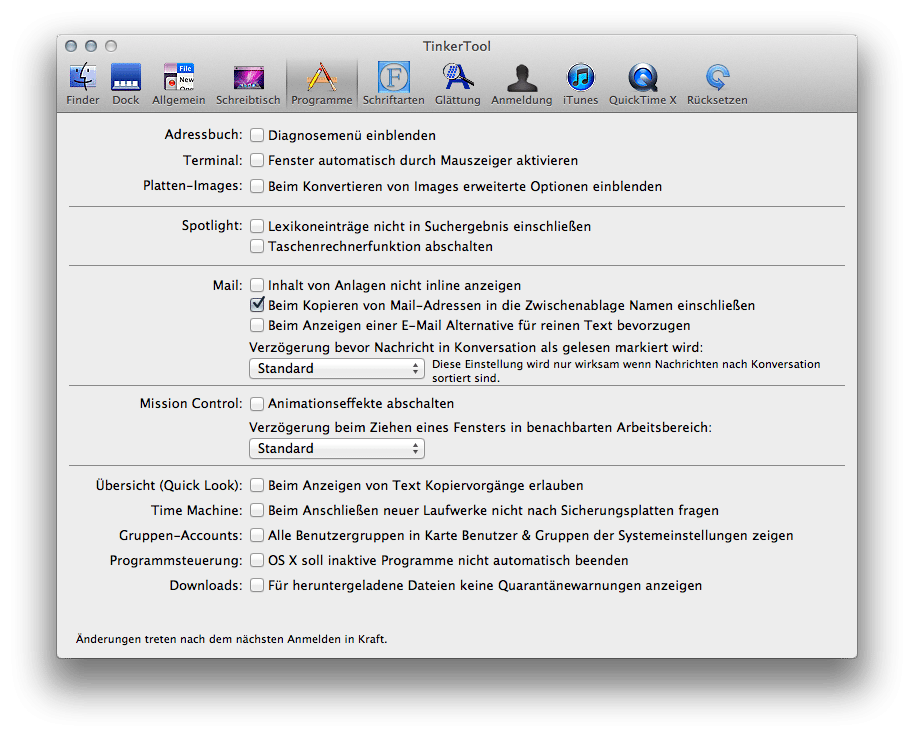
Task: Click the Rücksetzen toolbar icon
Action: coord(717,83)
